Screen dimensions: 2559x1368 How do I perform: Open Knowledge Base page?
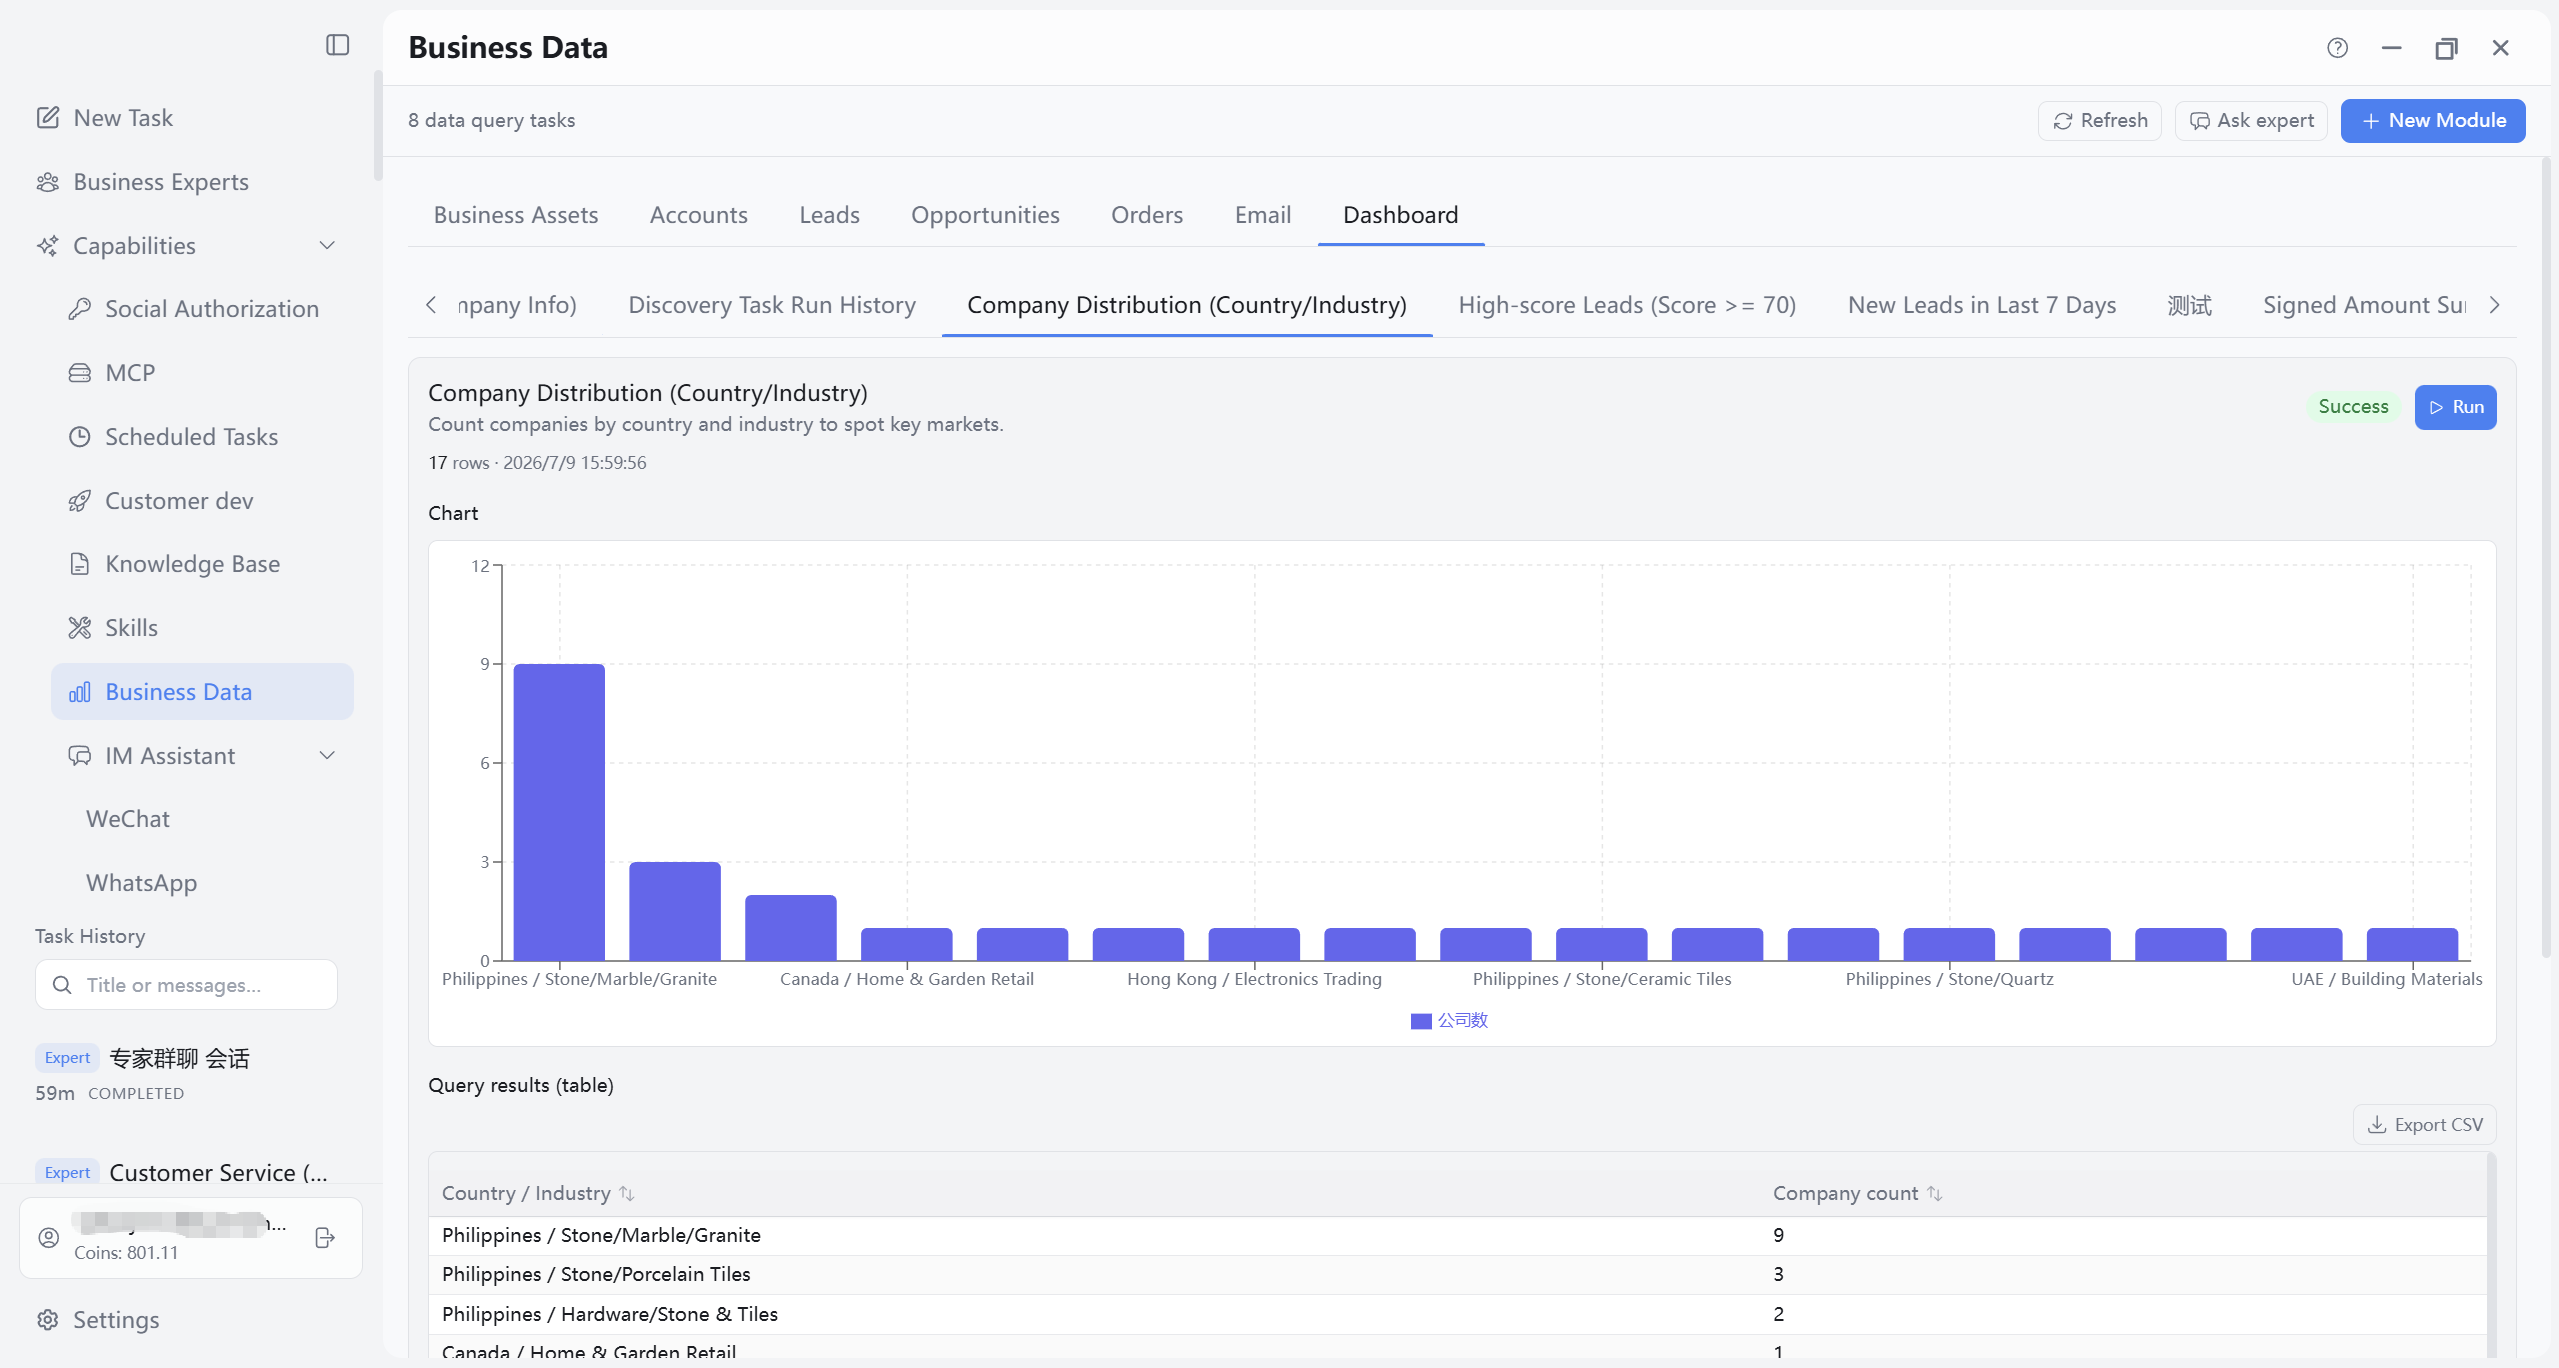[x=174, y=564]
